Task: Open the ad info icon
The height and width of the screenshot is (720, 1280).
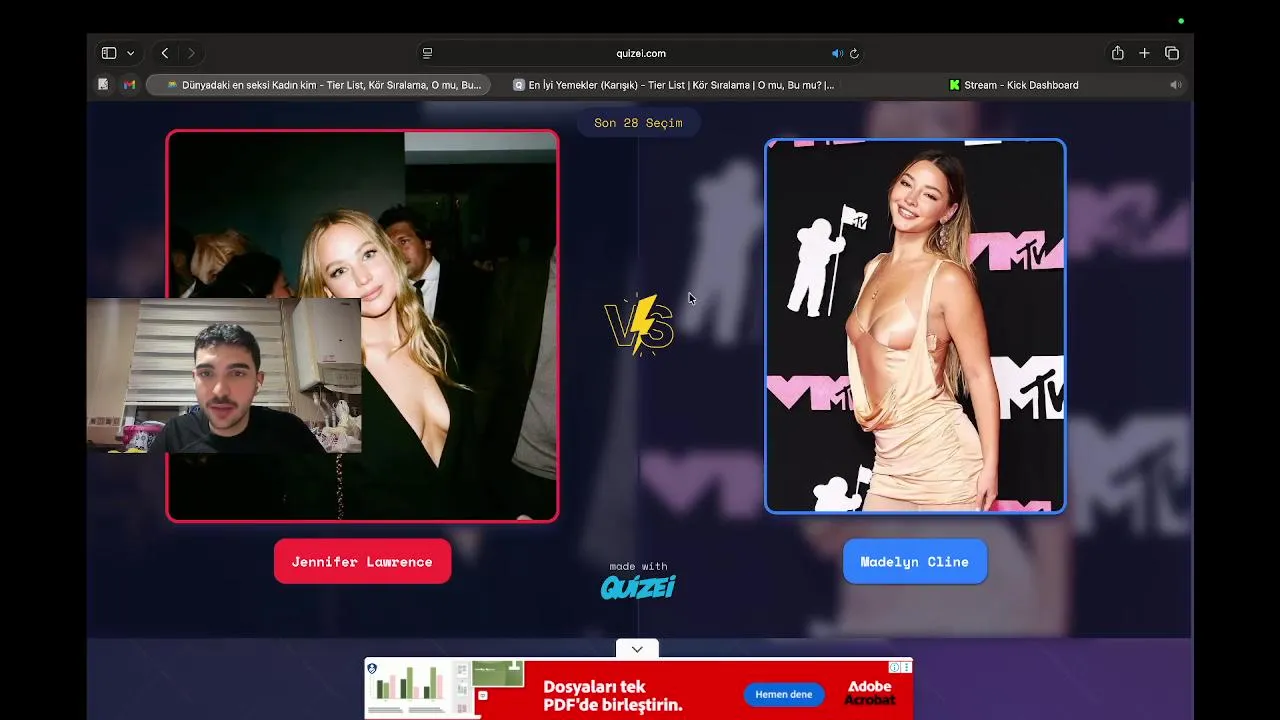Action: [x=894, y=667]
